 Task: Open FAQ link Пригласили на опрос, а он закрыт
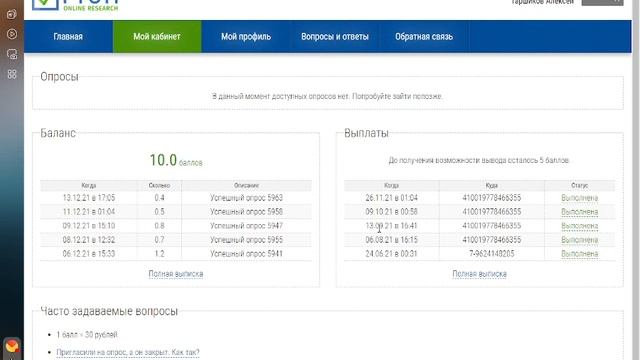point(128,352)
